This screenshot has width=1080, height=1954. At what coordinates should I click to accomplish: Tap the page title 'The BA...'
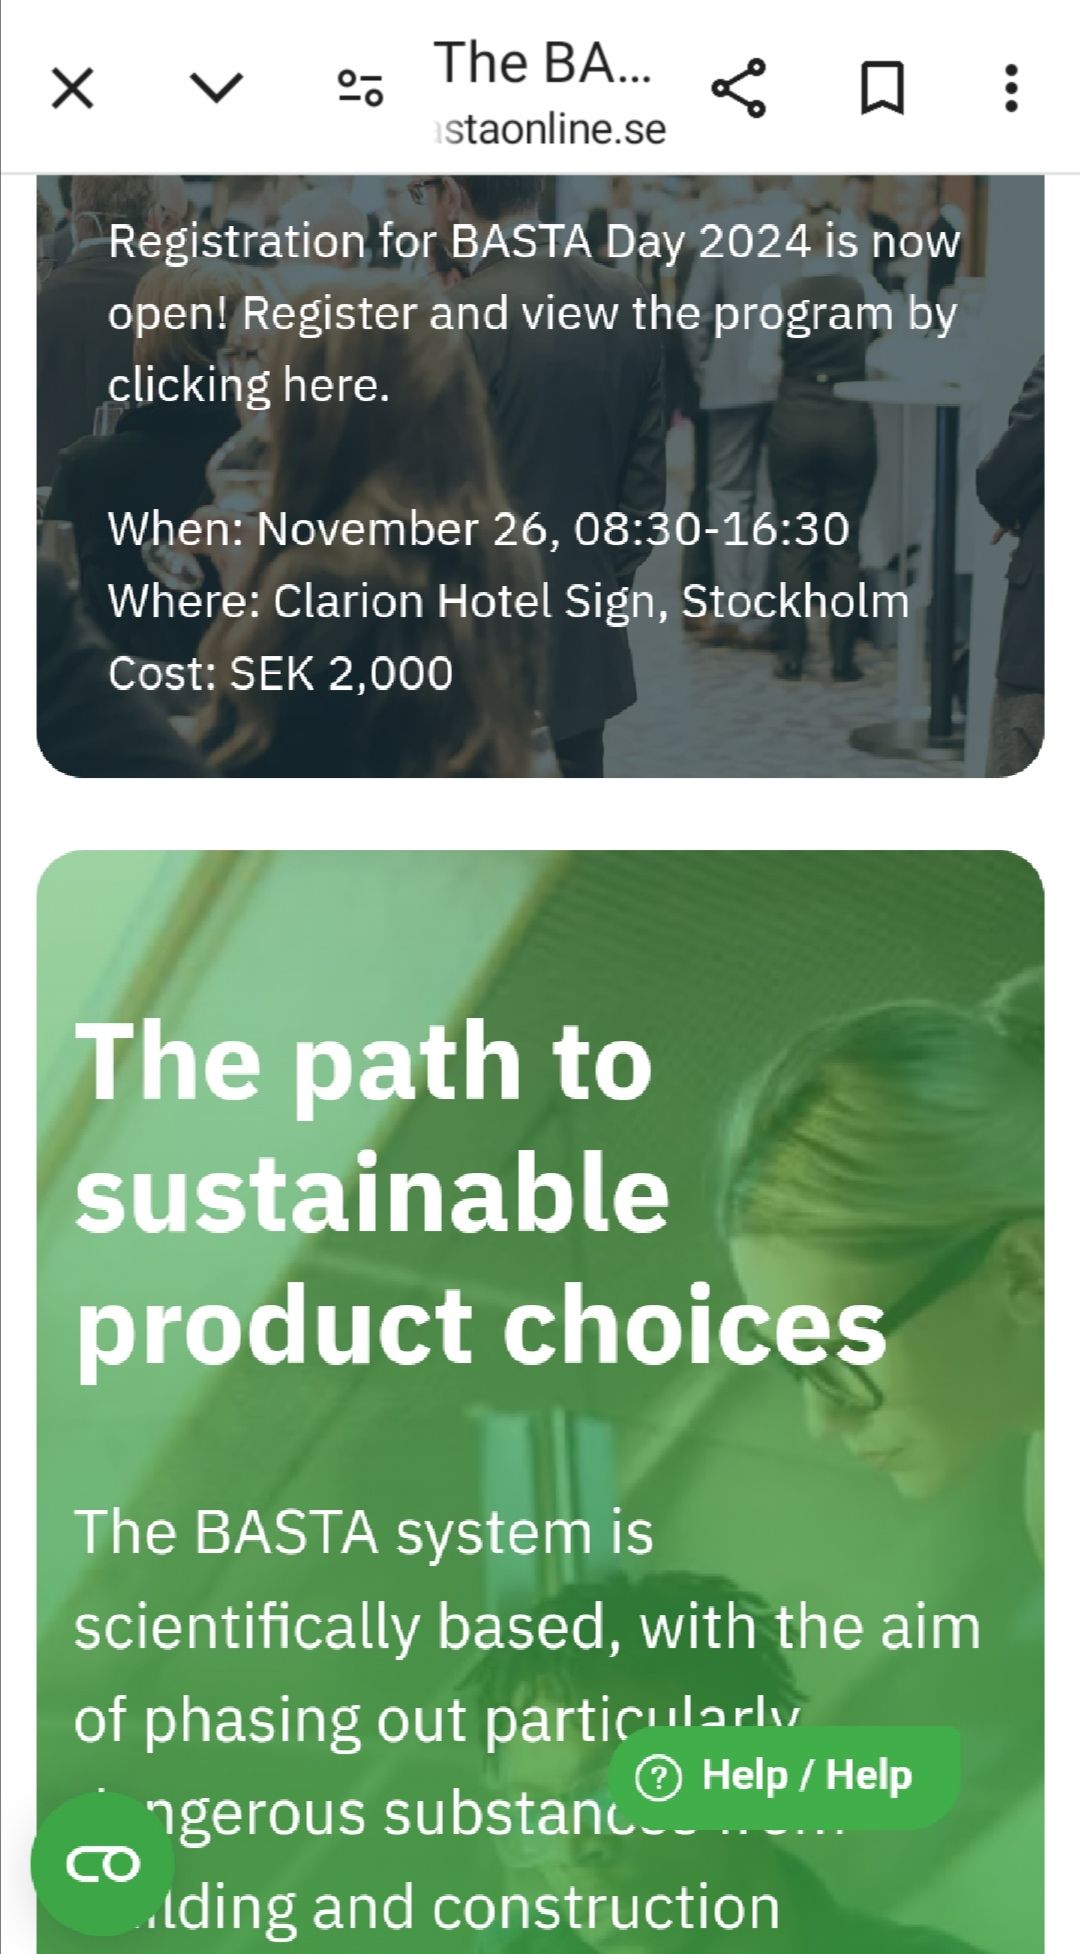pyautogui.click(x=543, y=64)
